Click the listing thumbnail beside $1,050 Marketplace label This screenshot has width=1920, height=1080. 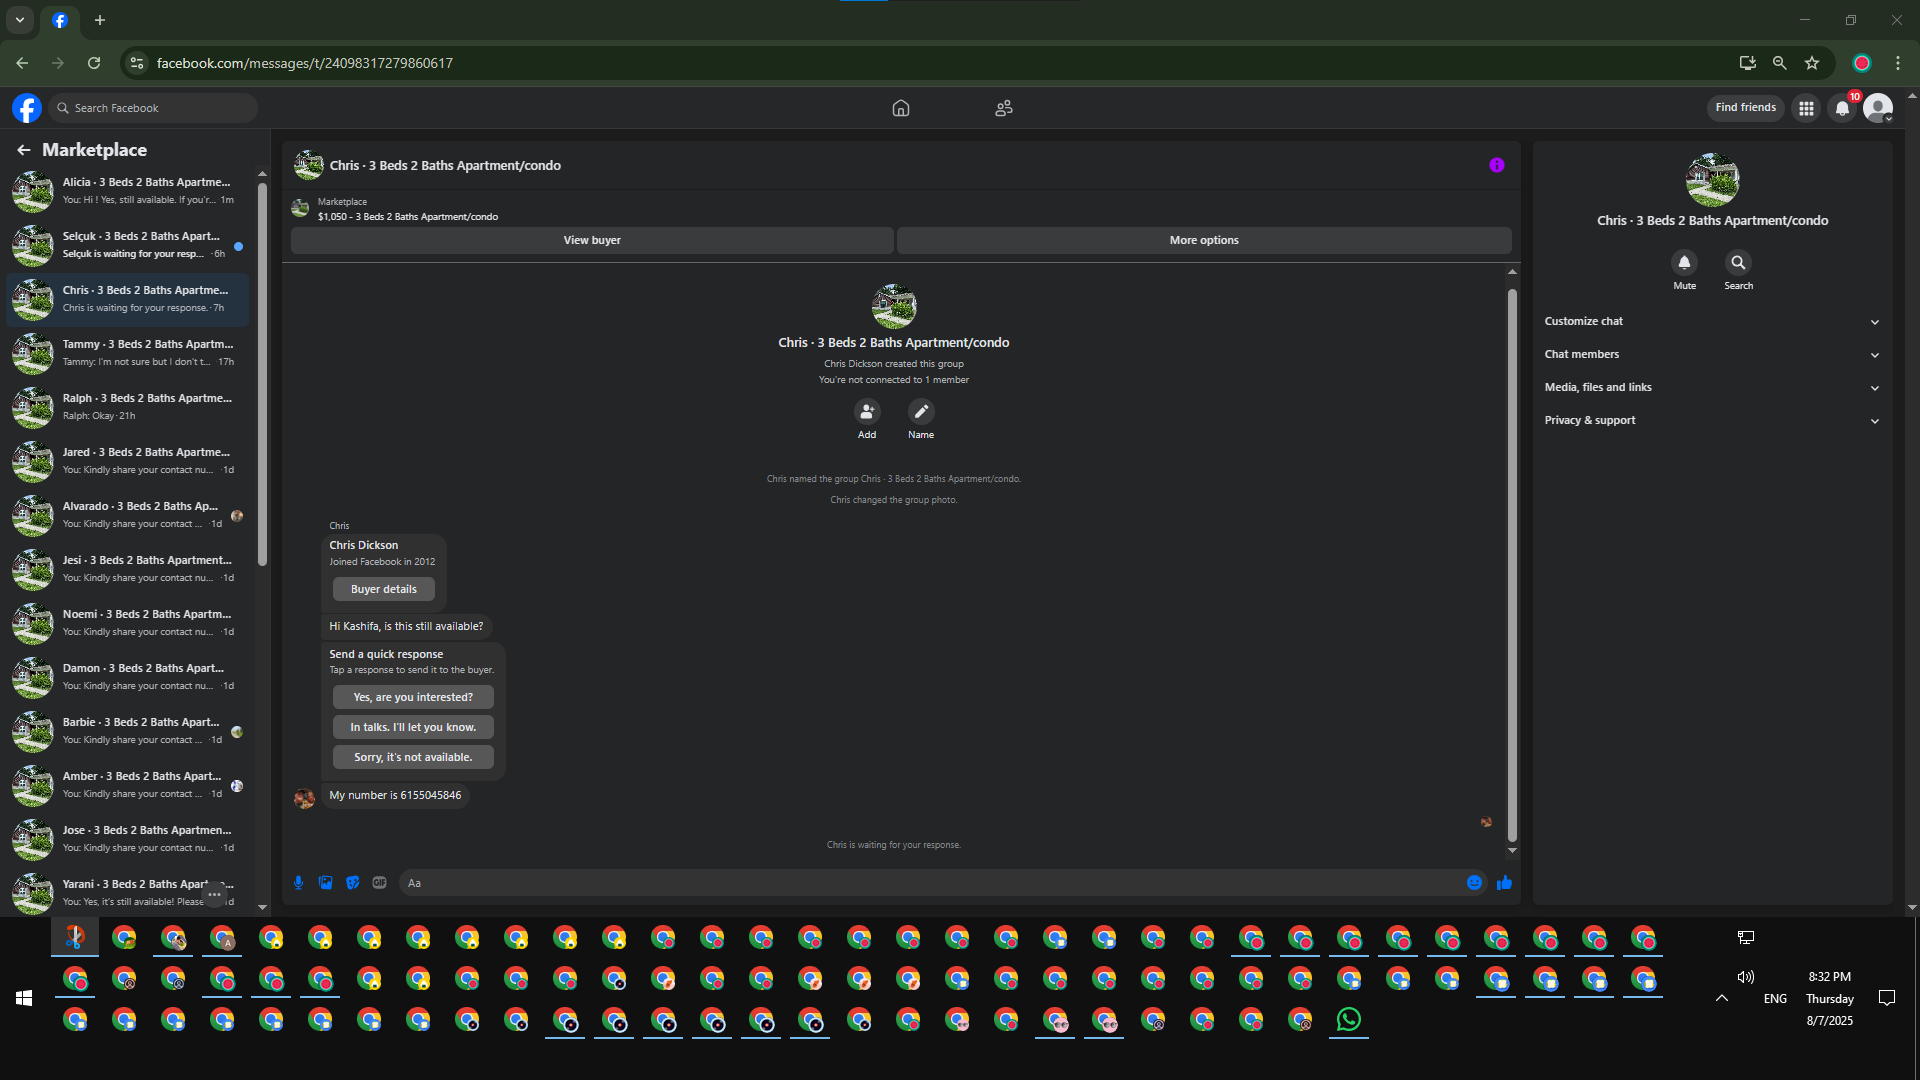tap(300, 208)
